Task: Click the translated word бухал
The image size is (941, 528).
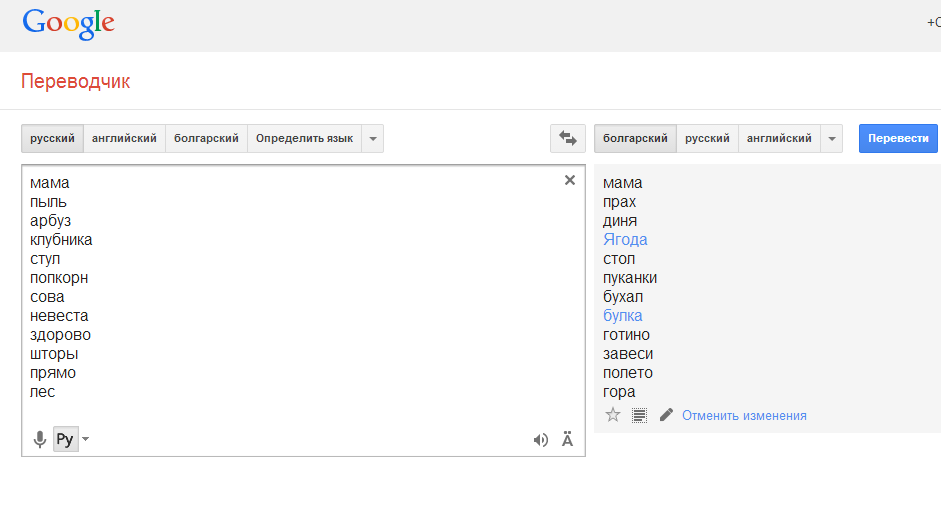Action: 623,296
